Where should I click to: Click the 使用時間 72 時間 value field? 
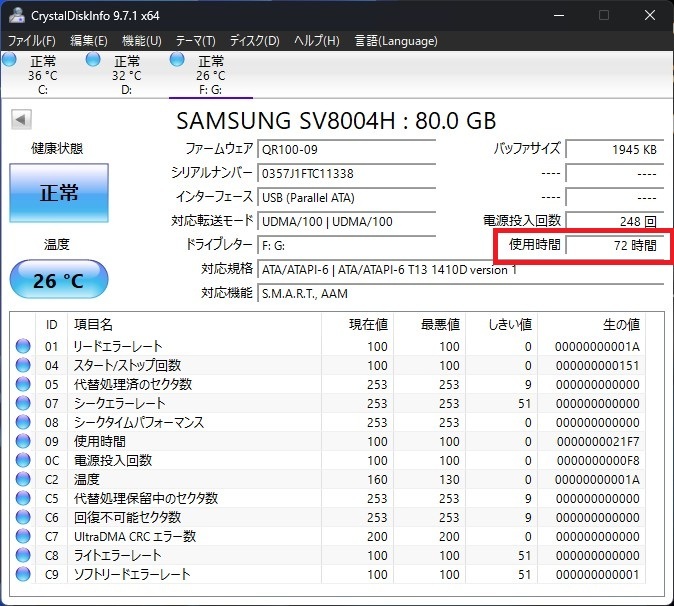coord(612,245)
